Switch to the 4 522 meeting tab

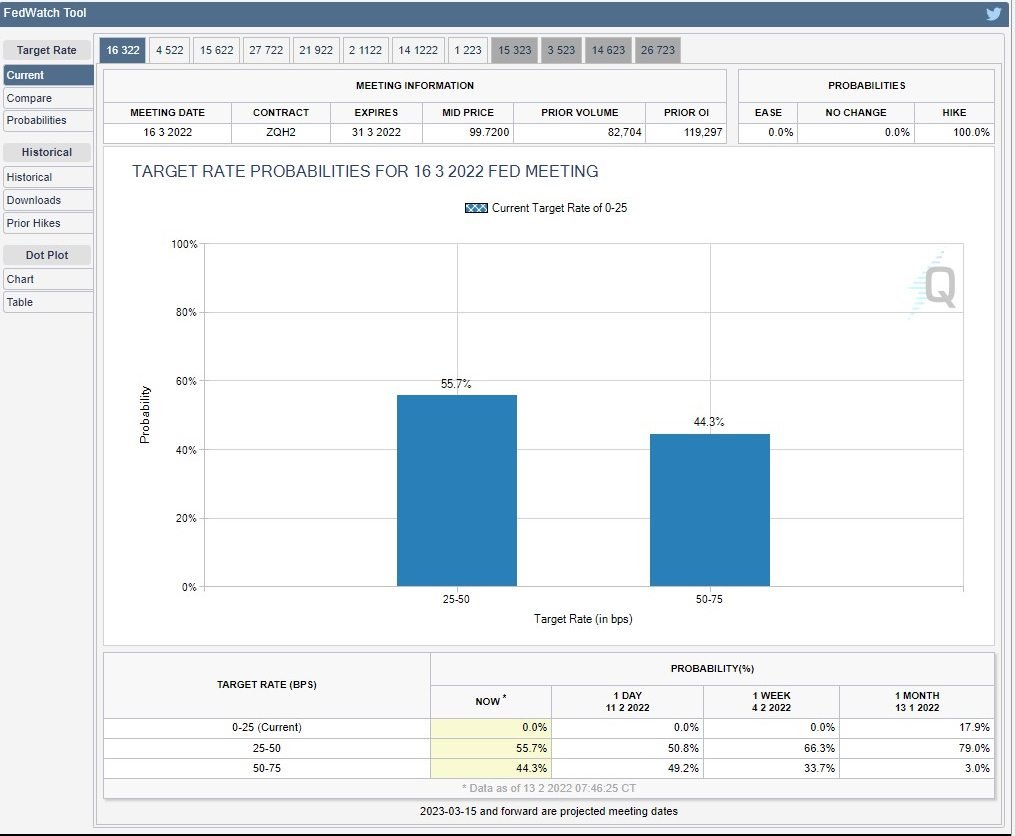pyautogui.click(x=170, y=50)
